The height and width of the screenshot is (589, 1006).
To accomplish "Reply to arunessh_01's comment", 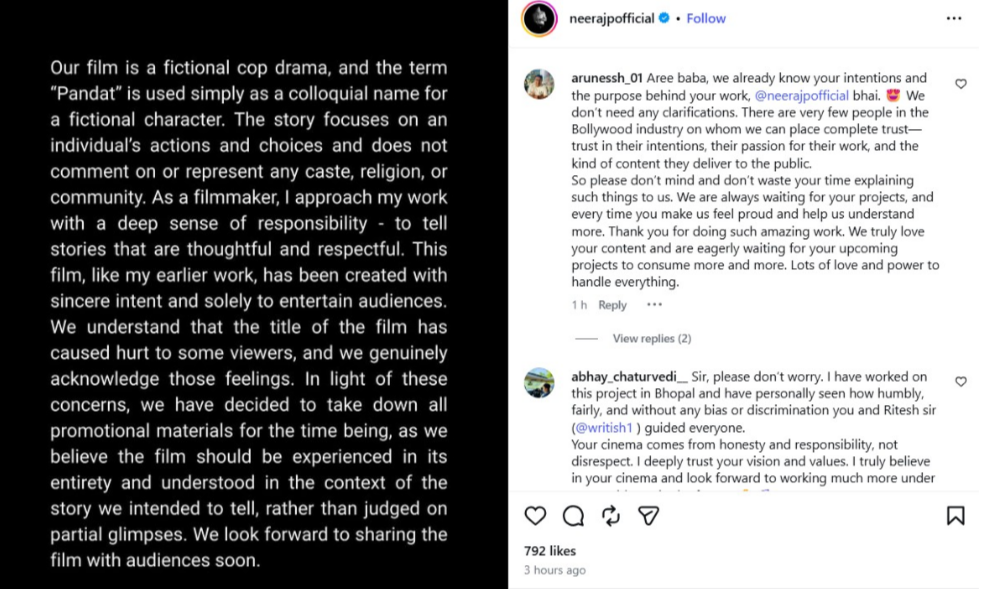I will [612, 305].
